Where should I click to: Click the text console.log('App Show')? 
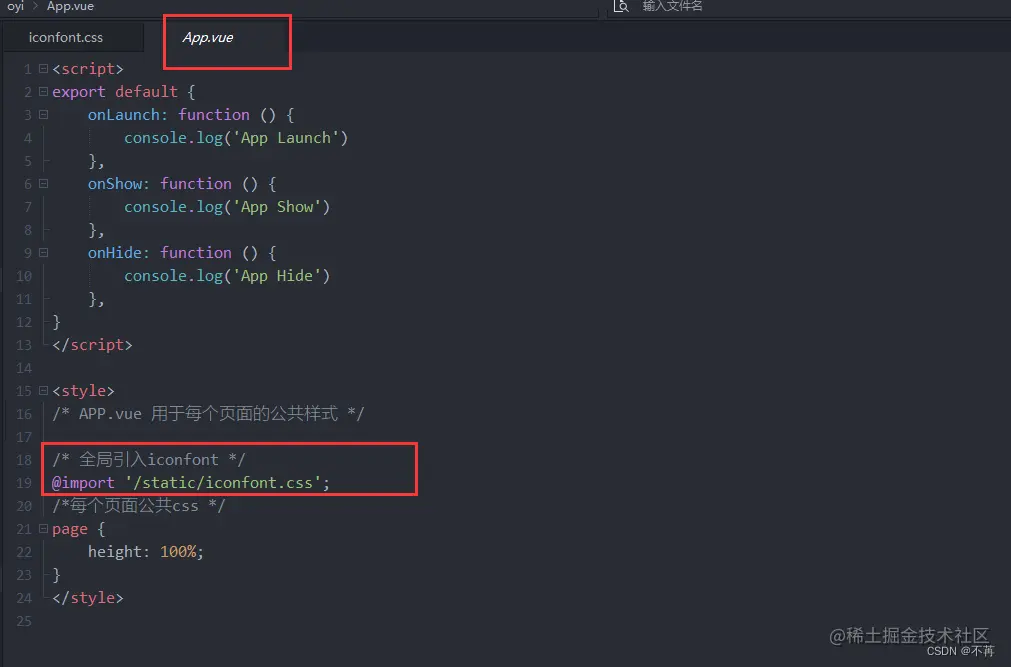tap(227, 207)
